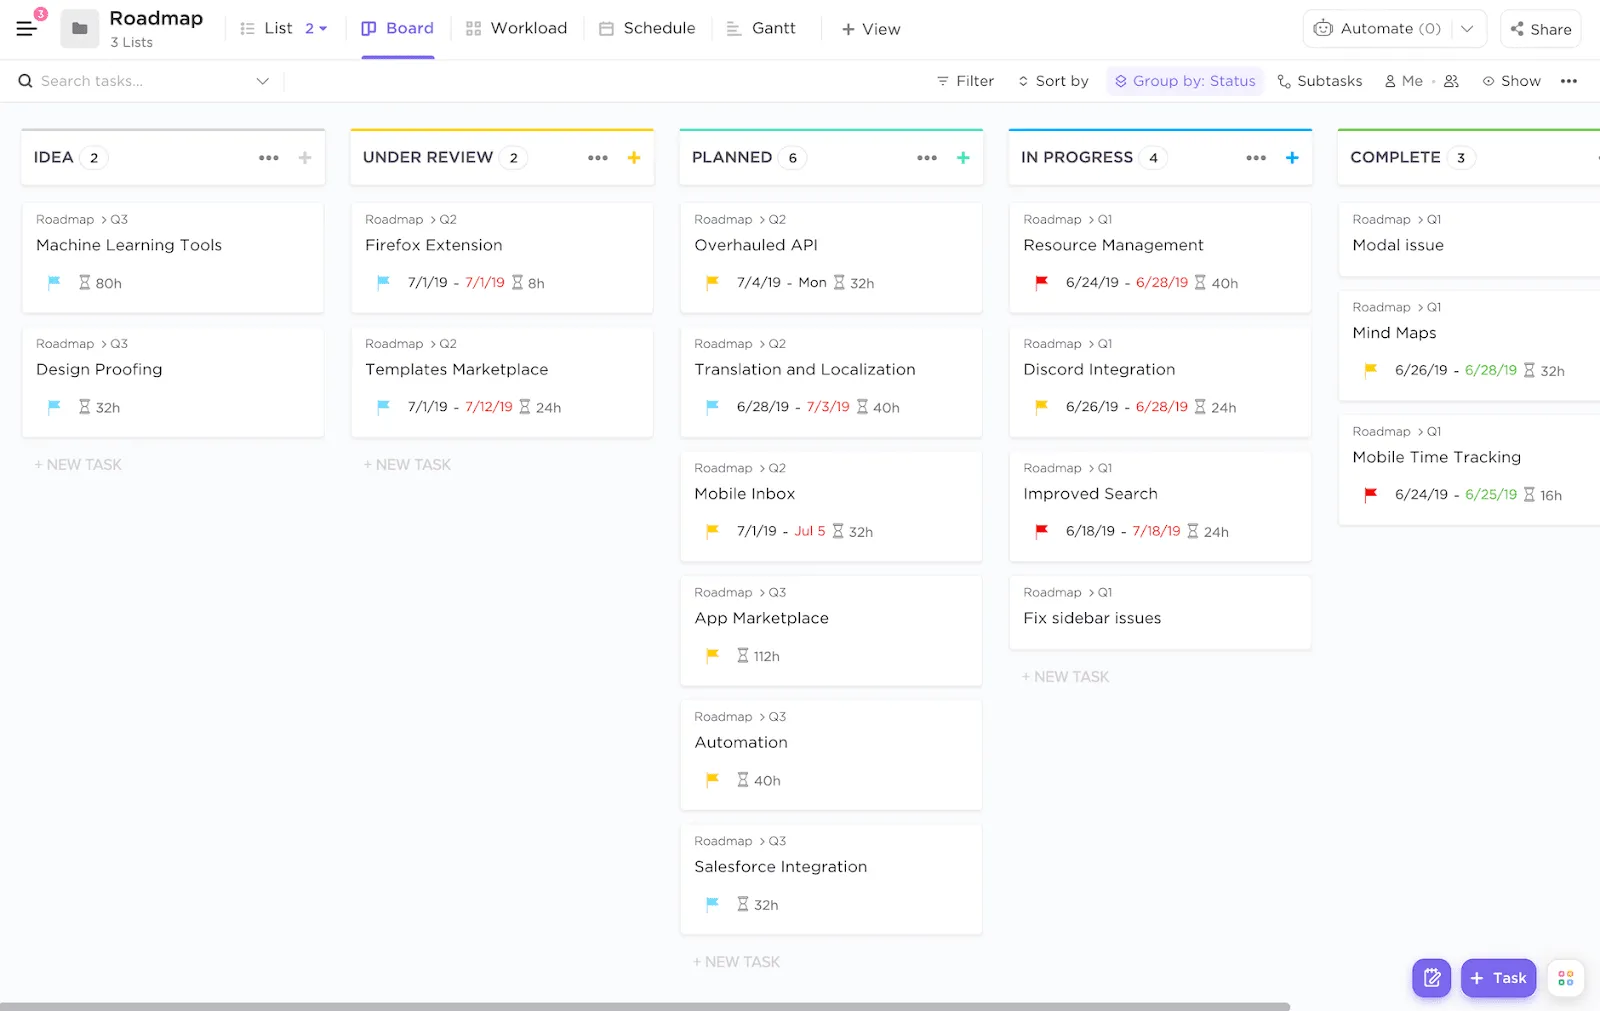Click the time estimate hourglass on Automation
This screenshot has height=1011, width=1600.
click(x=742, y=780)
